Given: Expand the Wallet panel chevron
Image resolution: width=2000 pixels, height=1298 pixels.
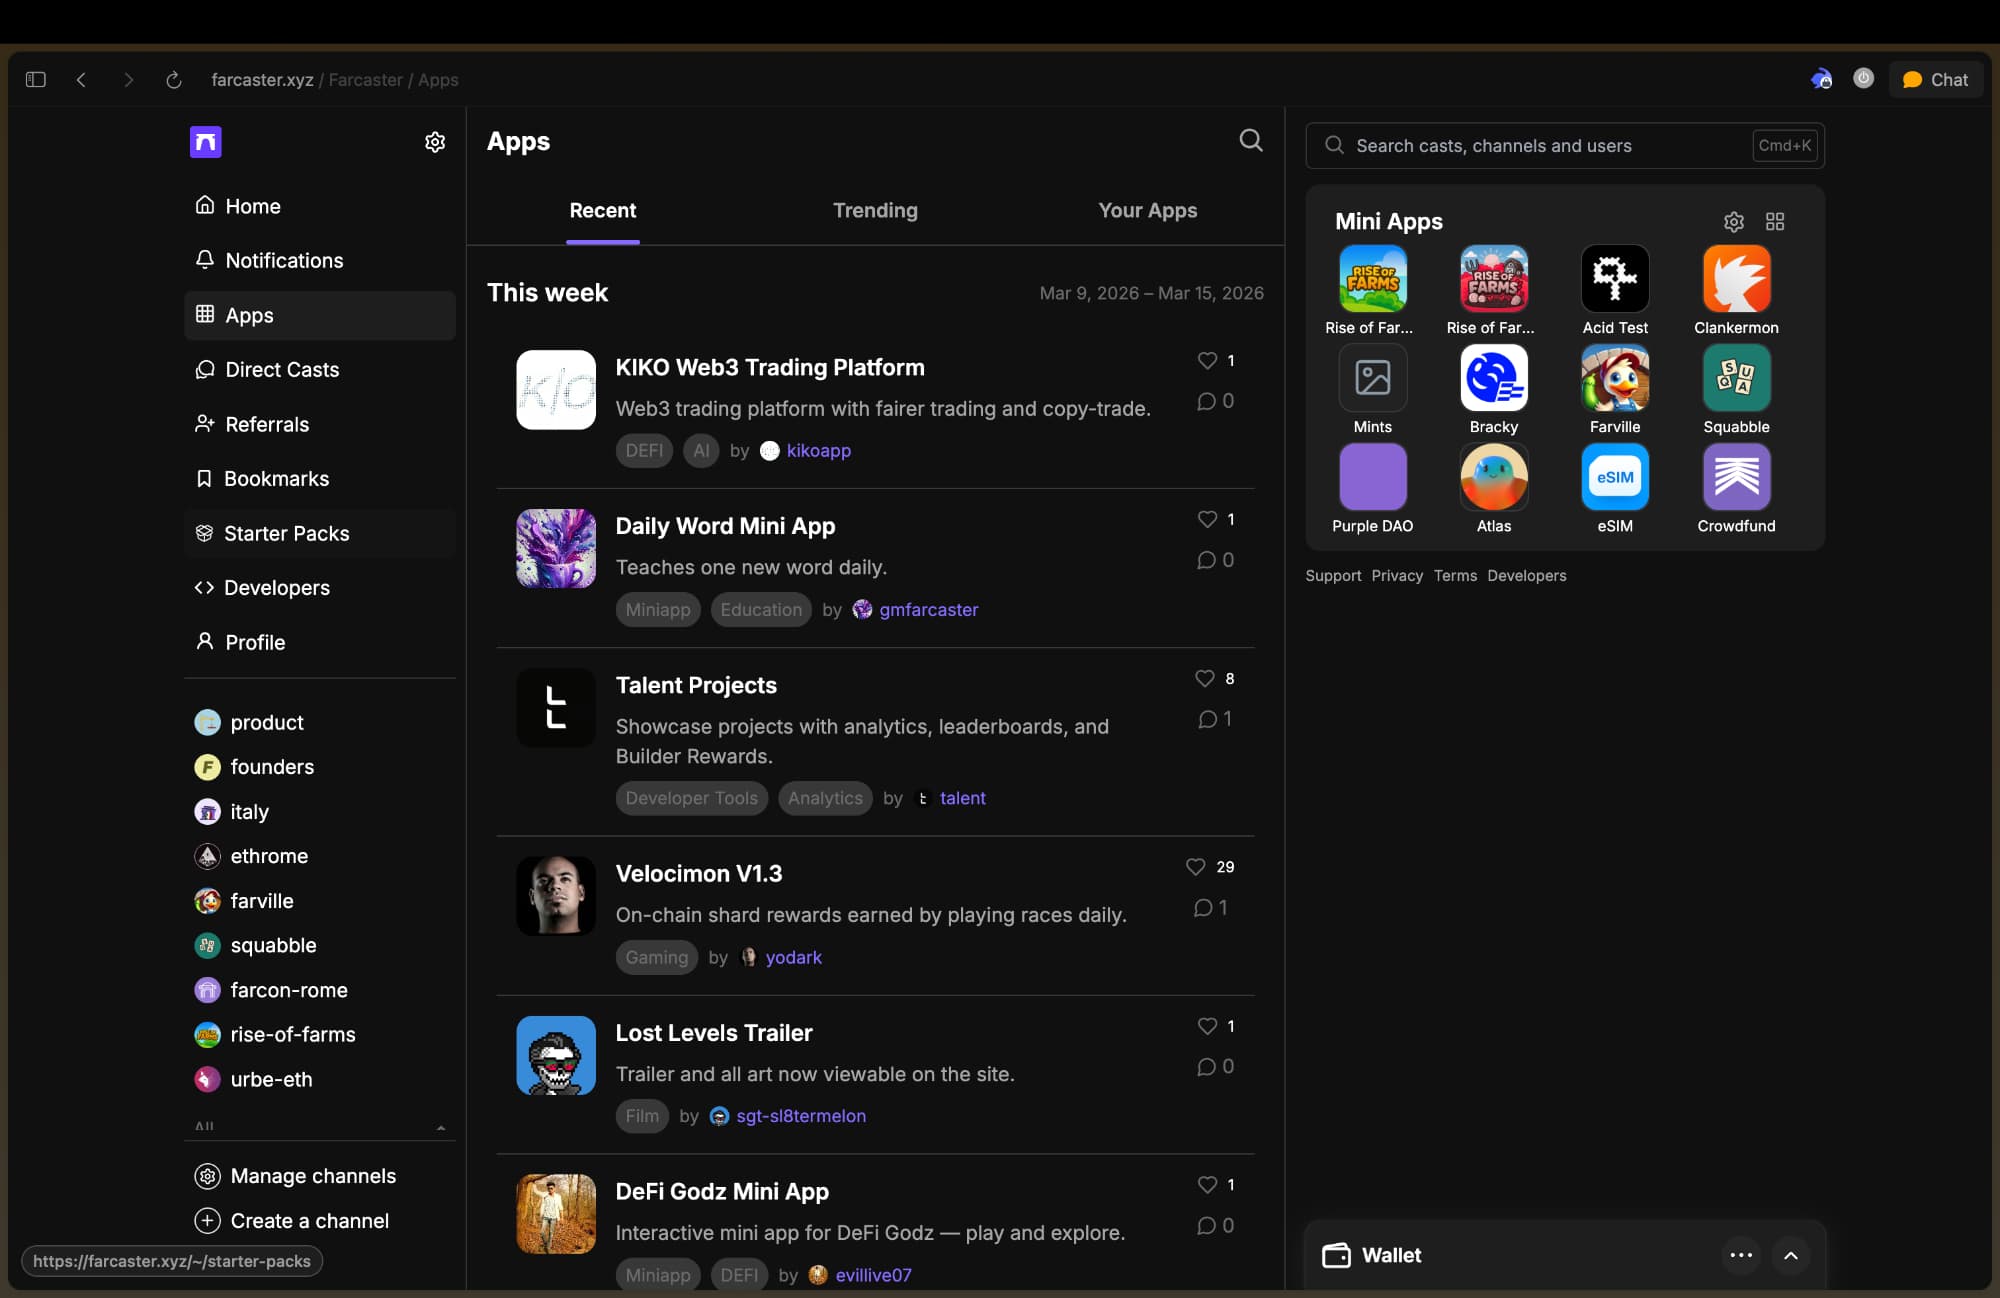Looking at the screenshot, I should pos(1790,1256).
